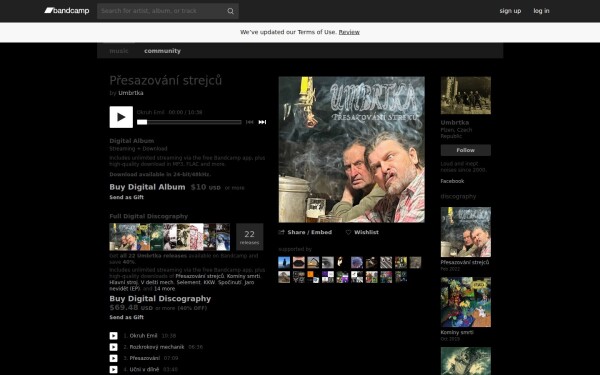600x375 pixels.
Task: Open artist link Umbrtka below album title
Action: pos(131,93)
